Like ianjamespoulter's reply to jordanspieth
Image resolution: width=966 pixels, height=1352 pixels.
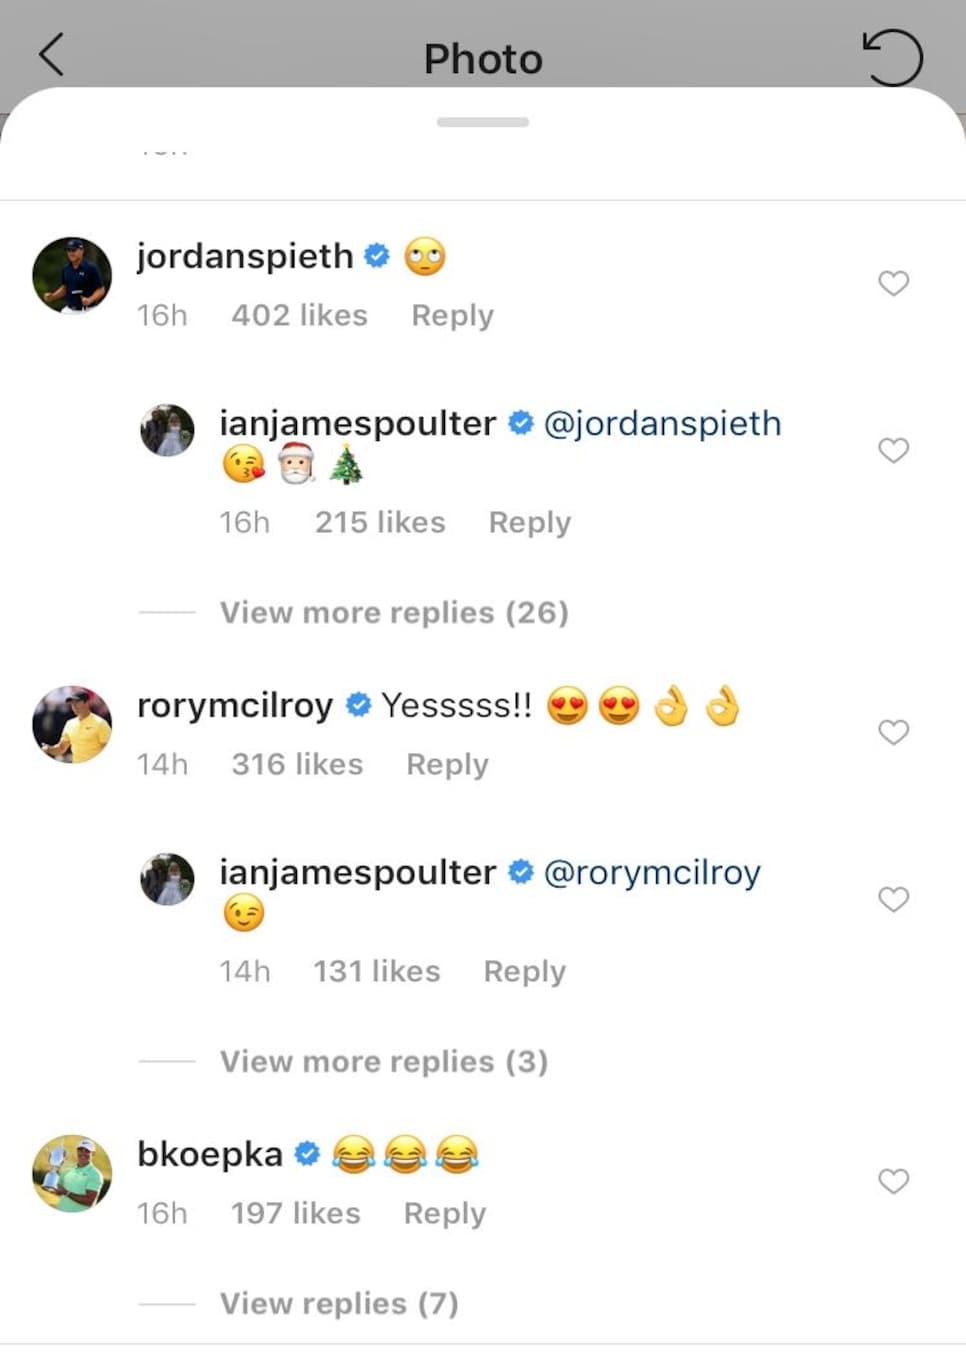pos(893,450)
